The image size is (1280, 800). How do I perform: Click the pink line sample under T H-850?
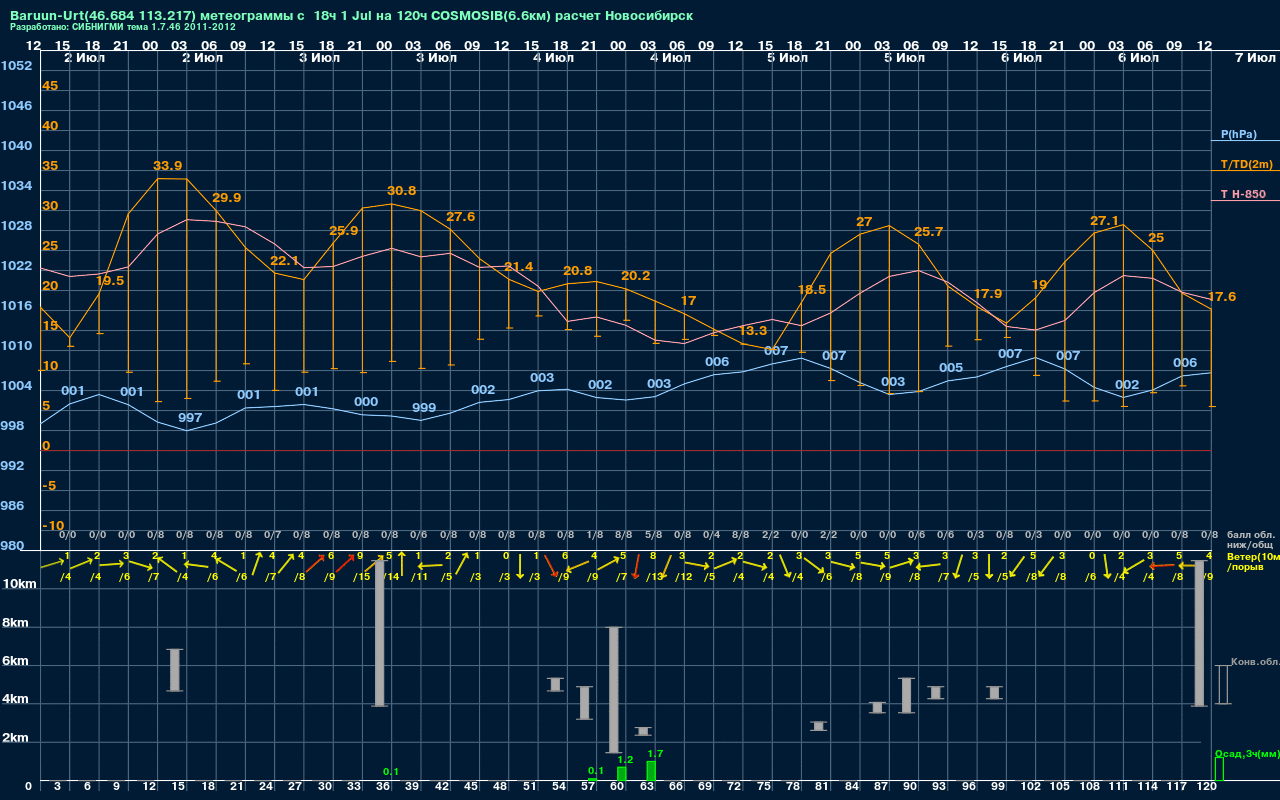[1245, 201]
